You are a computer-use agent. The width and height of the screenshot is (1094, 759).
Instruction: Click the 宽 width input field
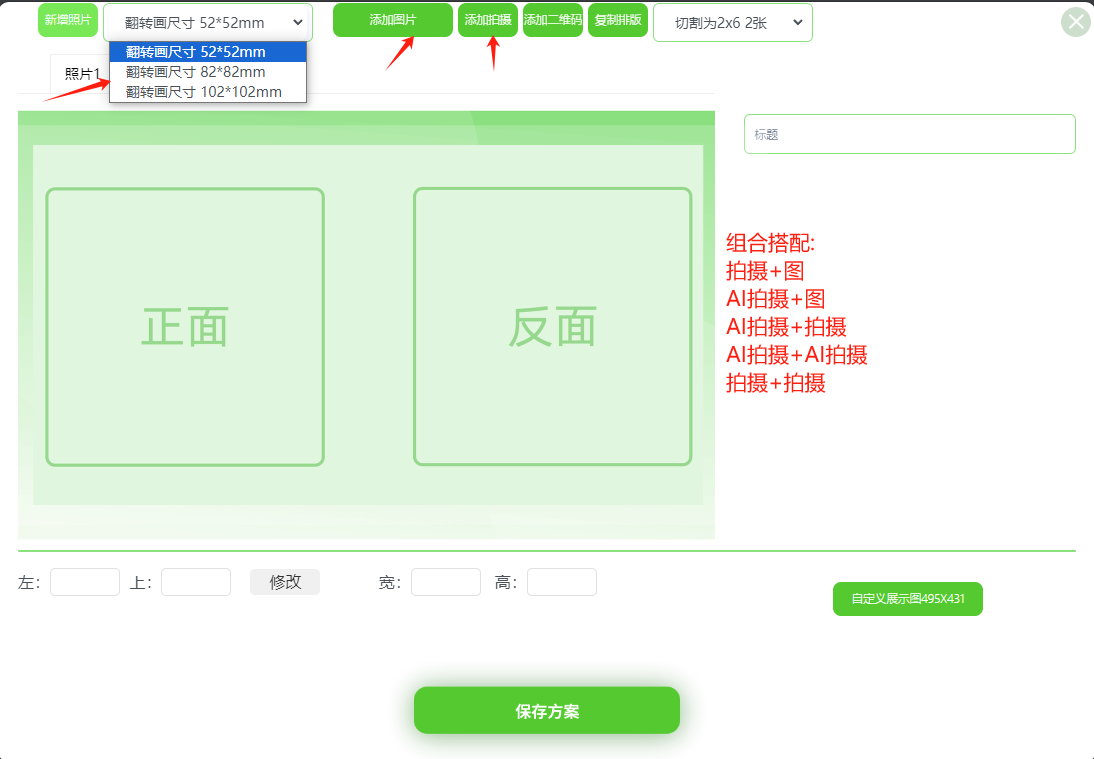[x=446, y=582]
